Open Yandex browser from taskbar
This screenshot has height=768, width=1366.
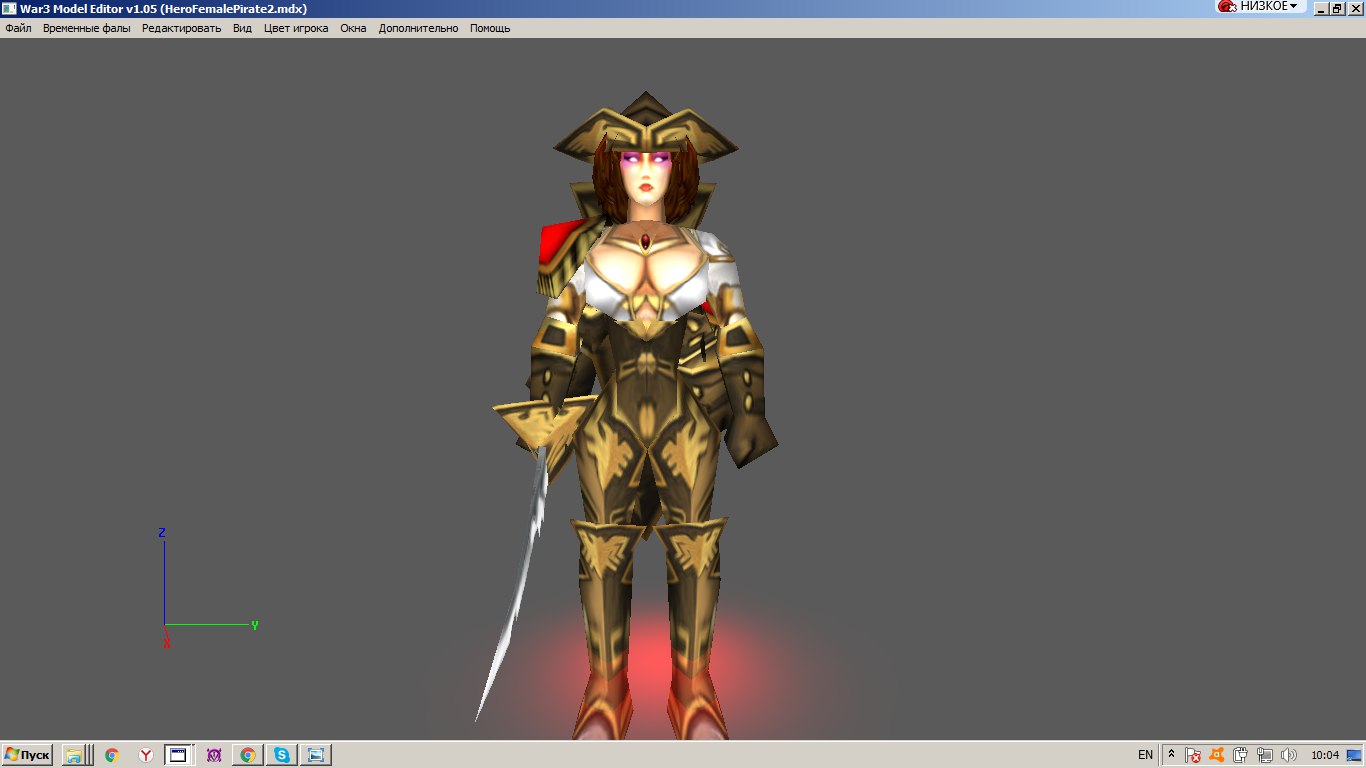pos(146,755)
